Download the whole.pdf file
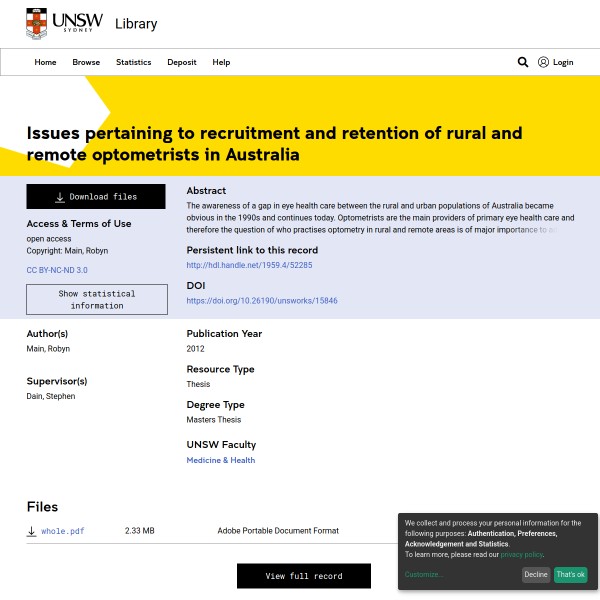The image size is (600, 600). tap(63, 531)
